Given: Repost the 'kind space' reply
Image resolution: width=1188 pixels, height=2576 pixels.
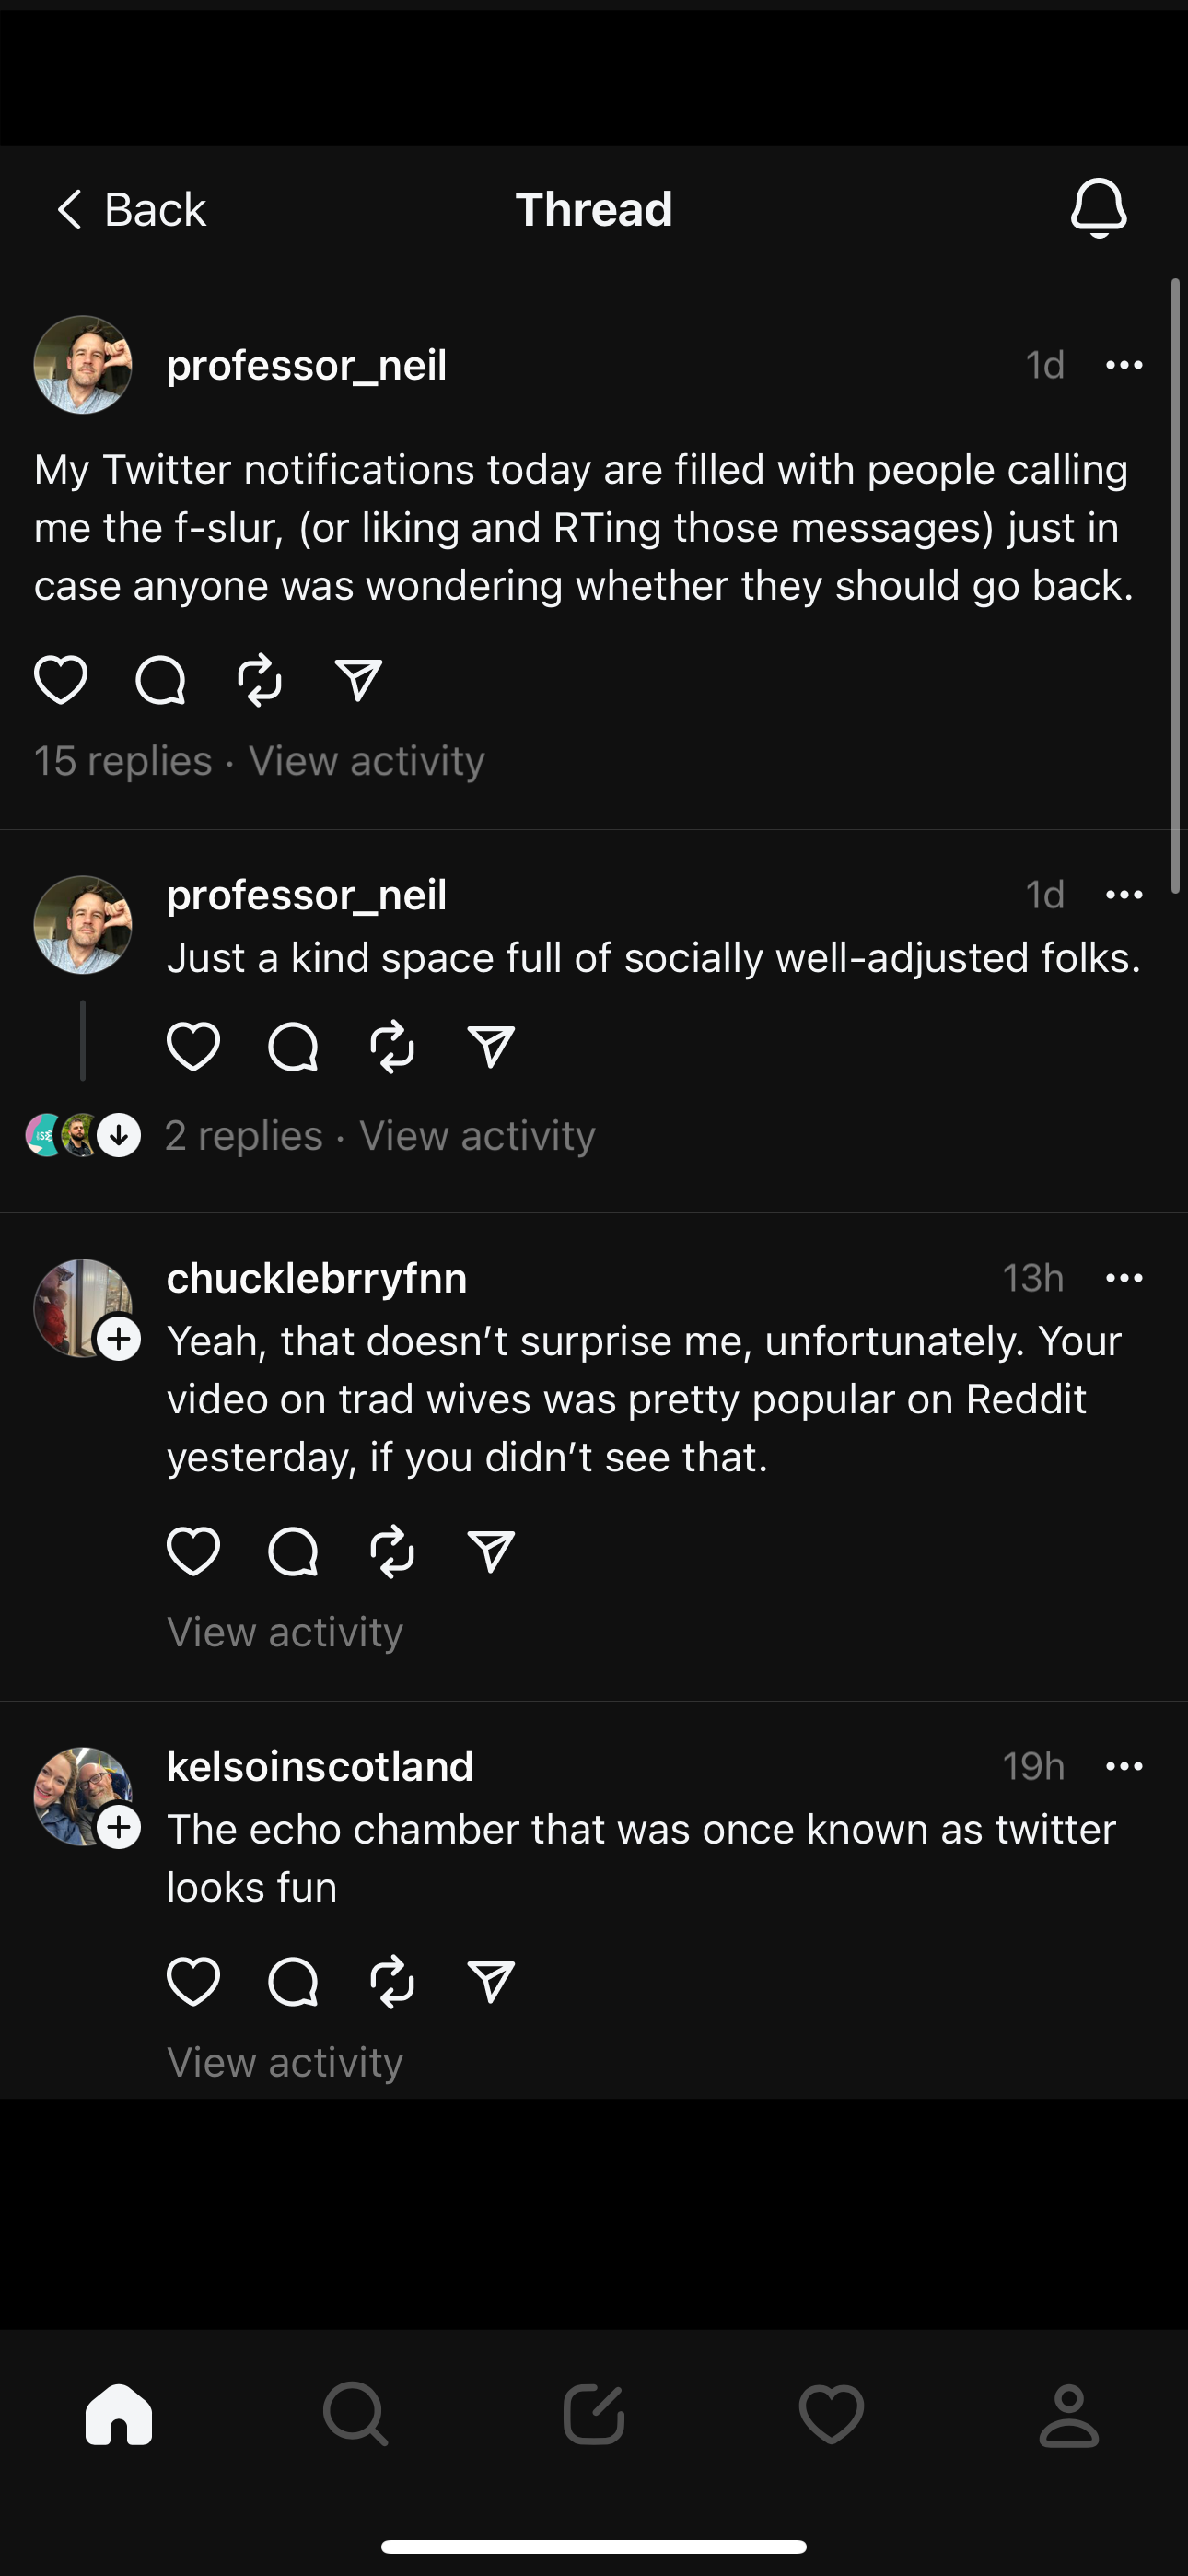Looking at the screenshot, I should 392,1046.
